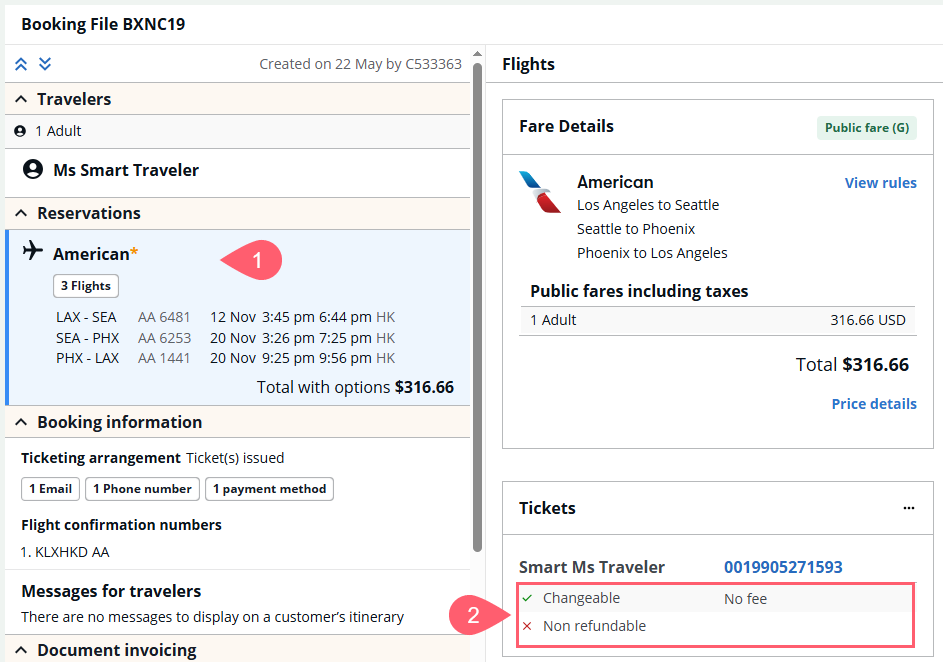Click the 1 payment method badge
Screen dimensions: 943x662
tap(269, 489)
